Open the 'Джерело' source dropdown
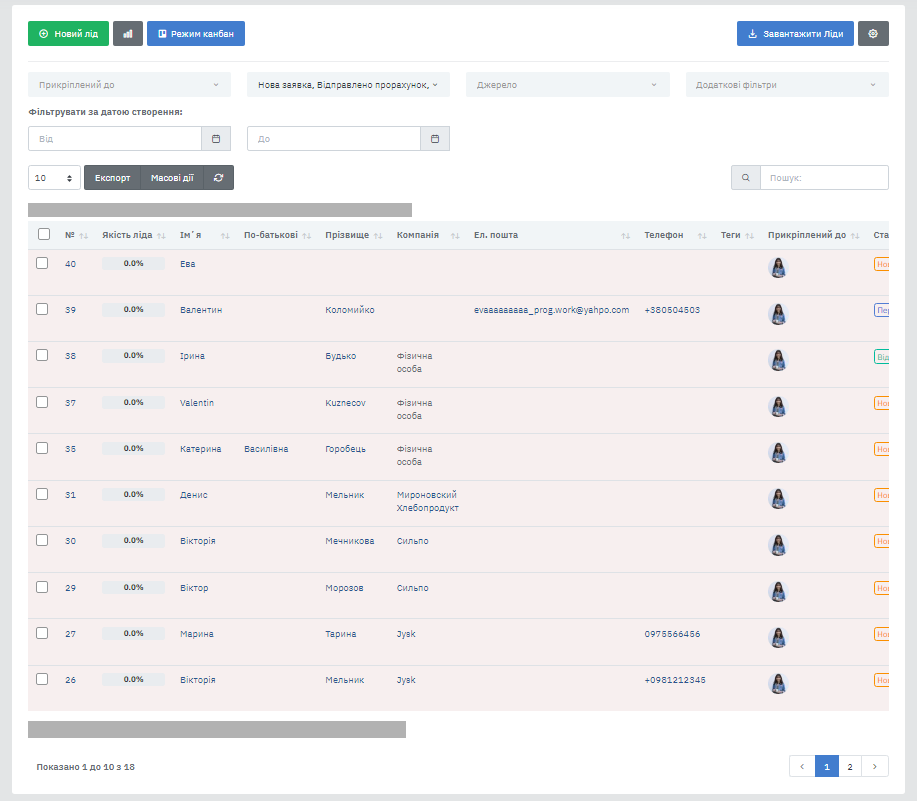The height and width of the screenshot is (801, 917). (x=567, y=85)
